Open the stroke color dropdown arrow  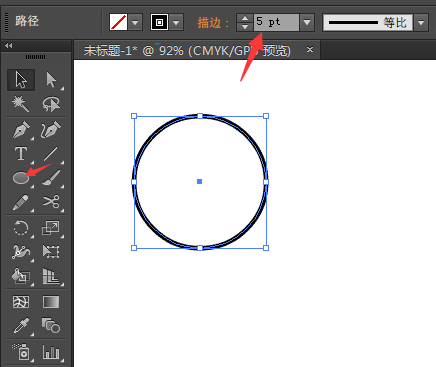(176, 23)
